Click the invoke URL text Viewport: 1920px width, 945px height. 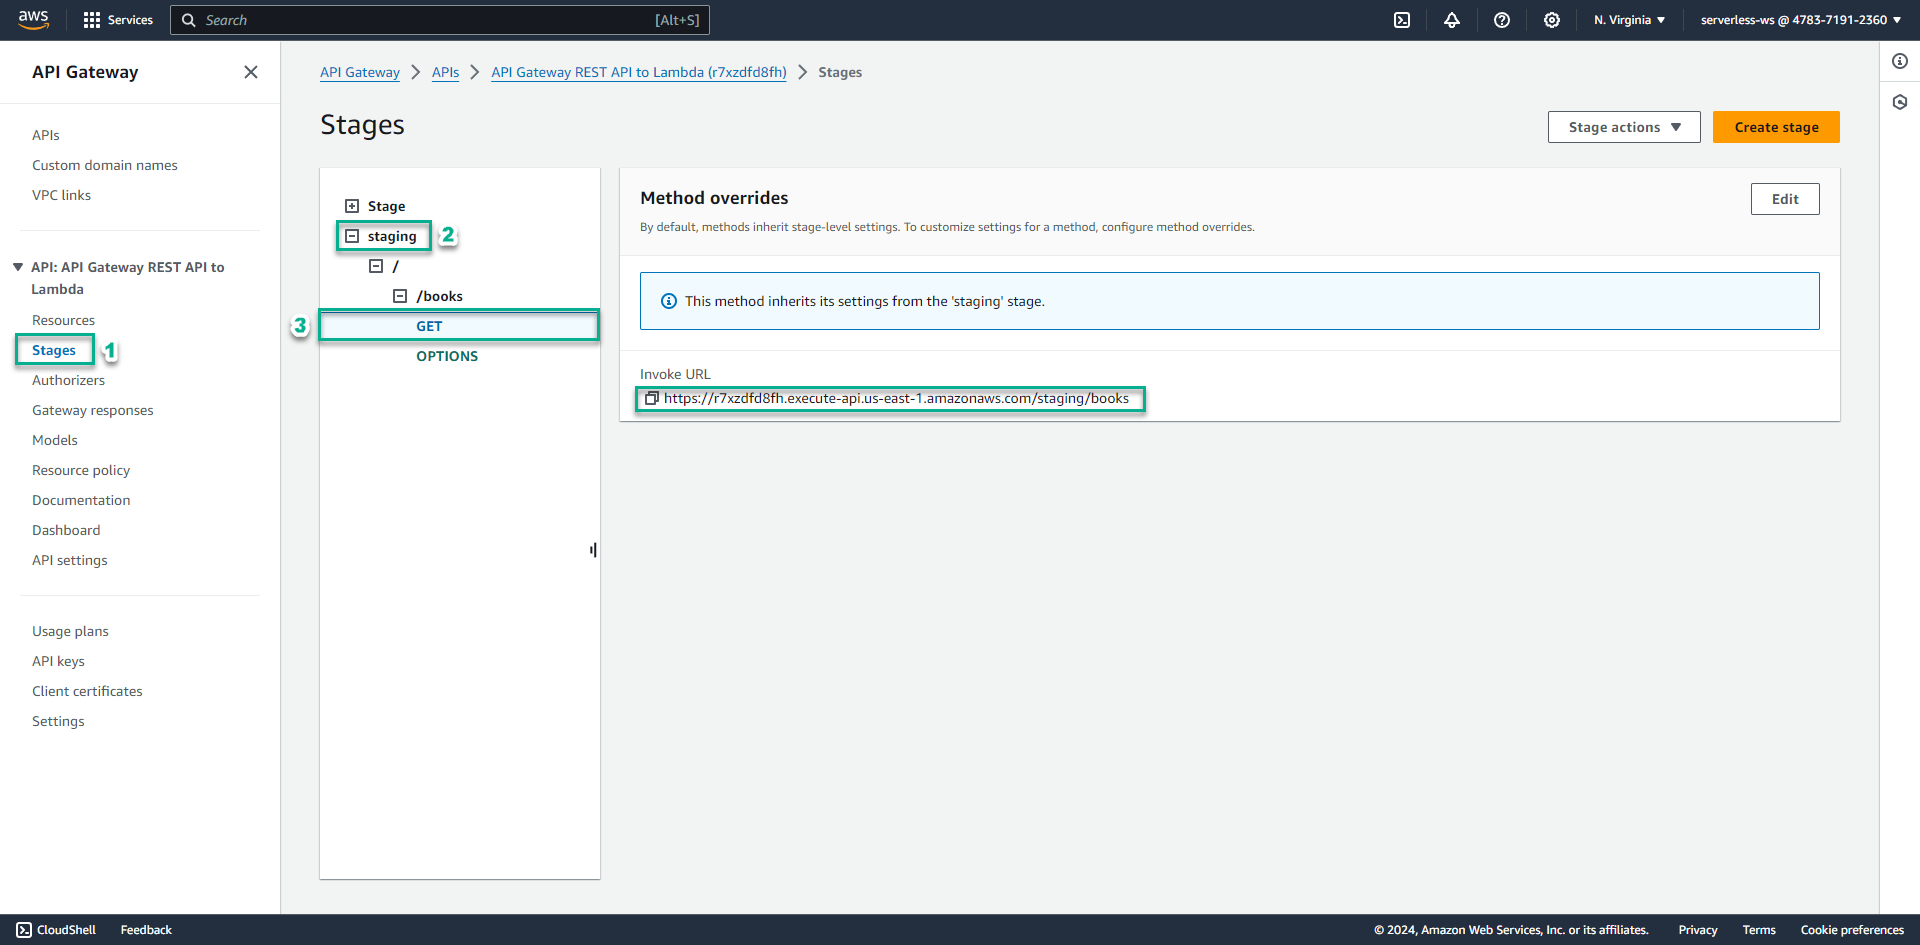pyautogui.click(x=896, y=398)
